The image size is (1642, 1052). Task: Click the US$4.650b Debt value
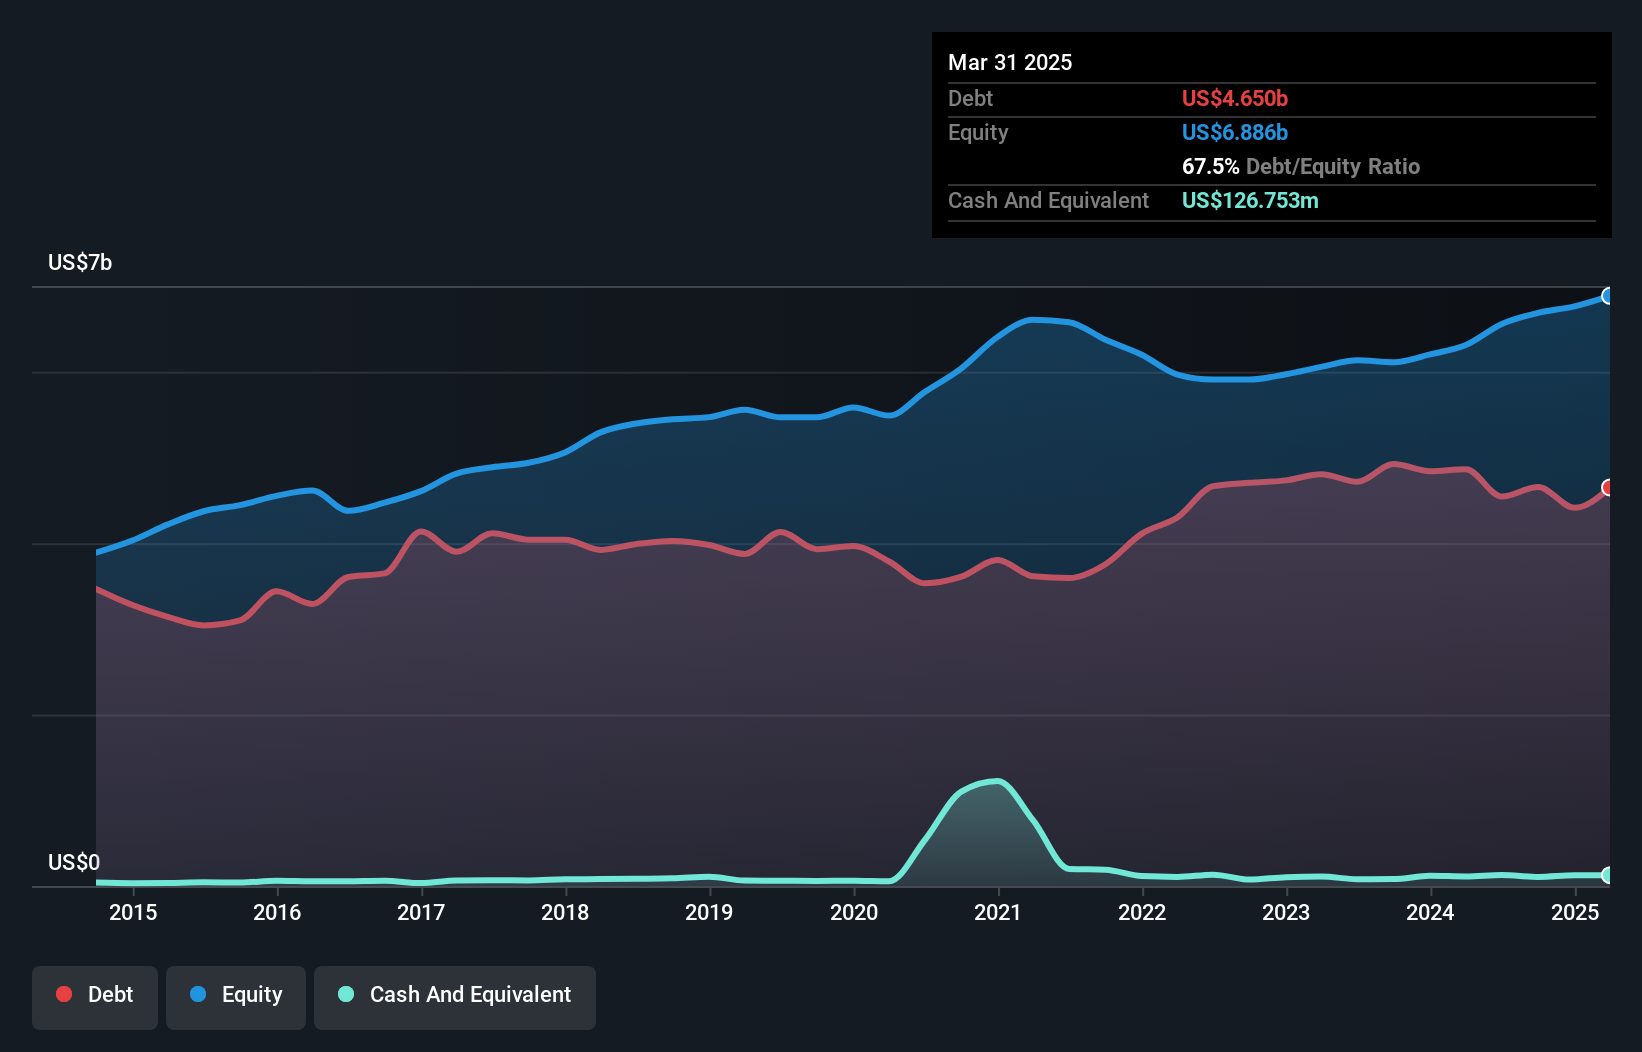click(1235, 98)
